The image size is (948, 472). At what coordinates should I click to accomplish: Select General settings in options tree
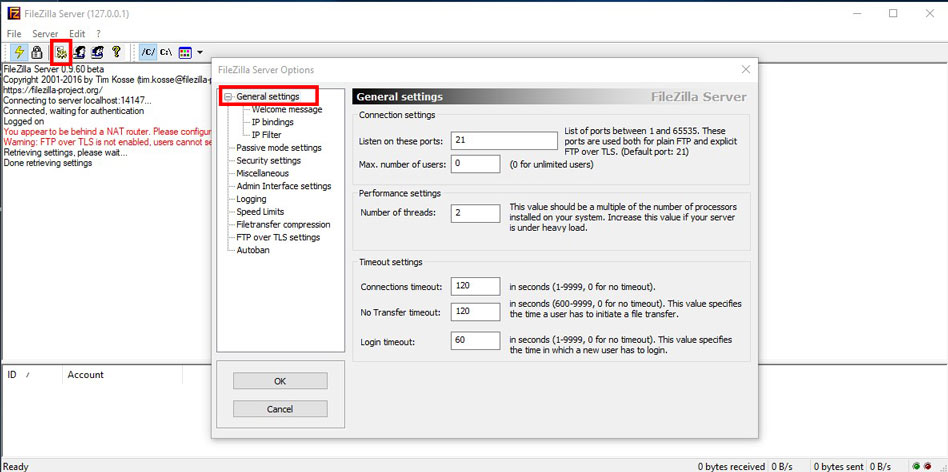(267, 97)
